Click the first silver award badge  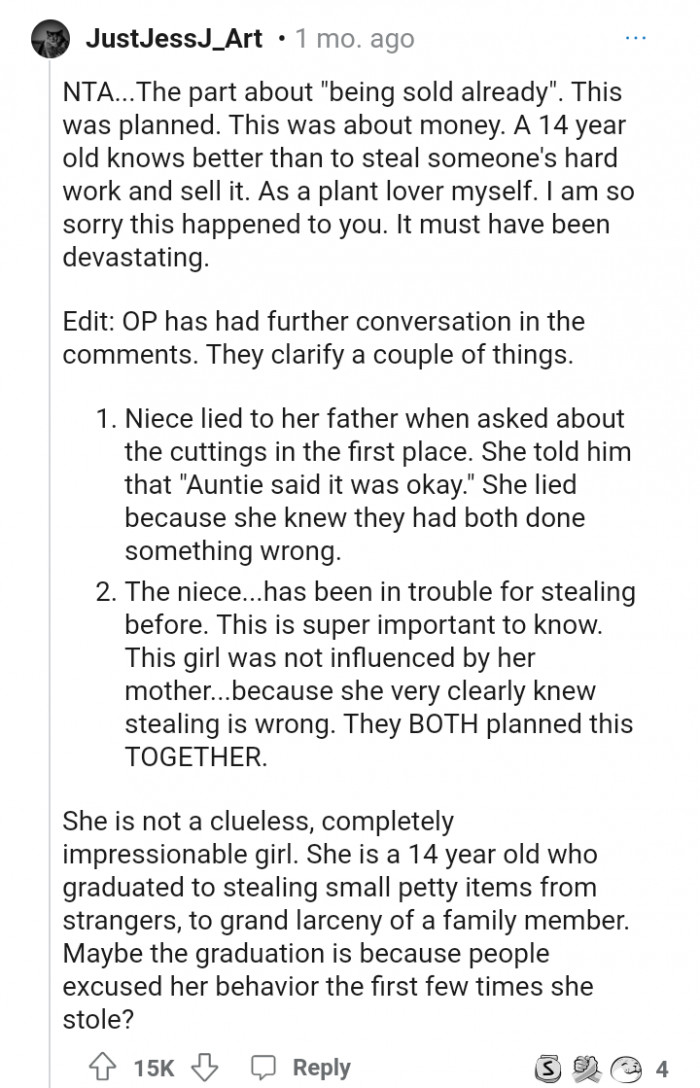pos(547,1068)
